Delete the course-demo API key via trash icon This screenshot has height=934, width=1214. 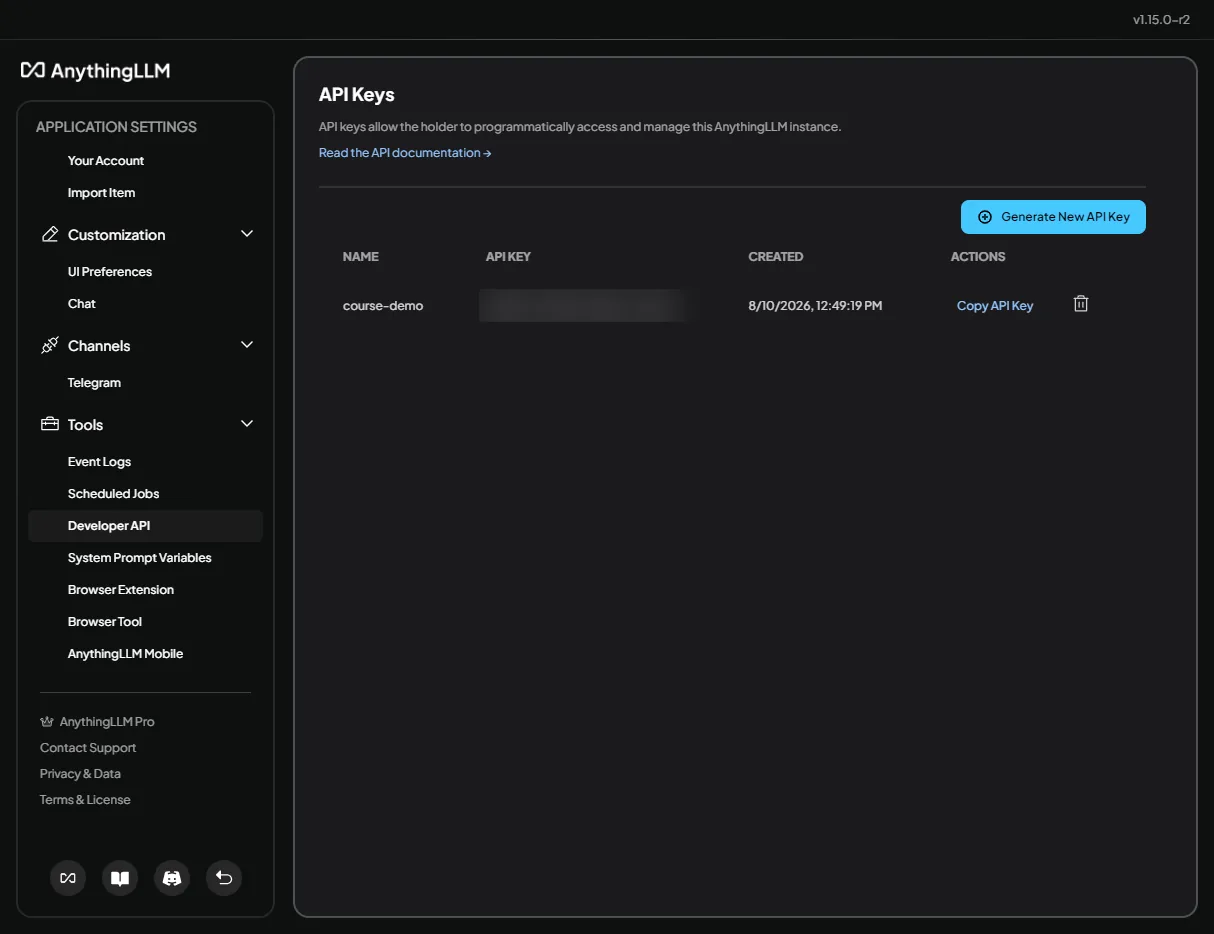pyautogui.click(x=1081, y=304)
